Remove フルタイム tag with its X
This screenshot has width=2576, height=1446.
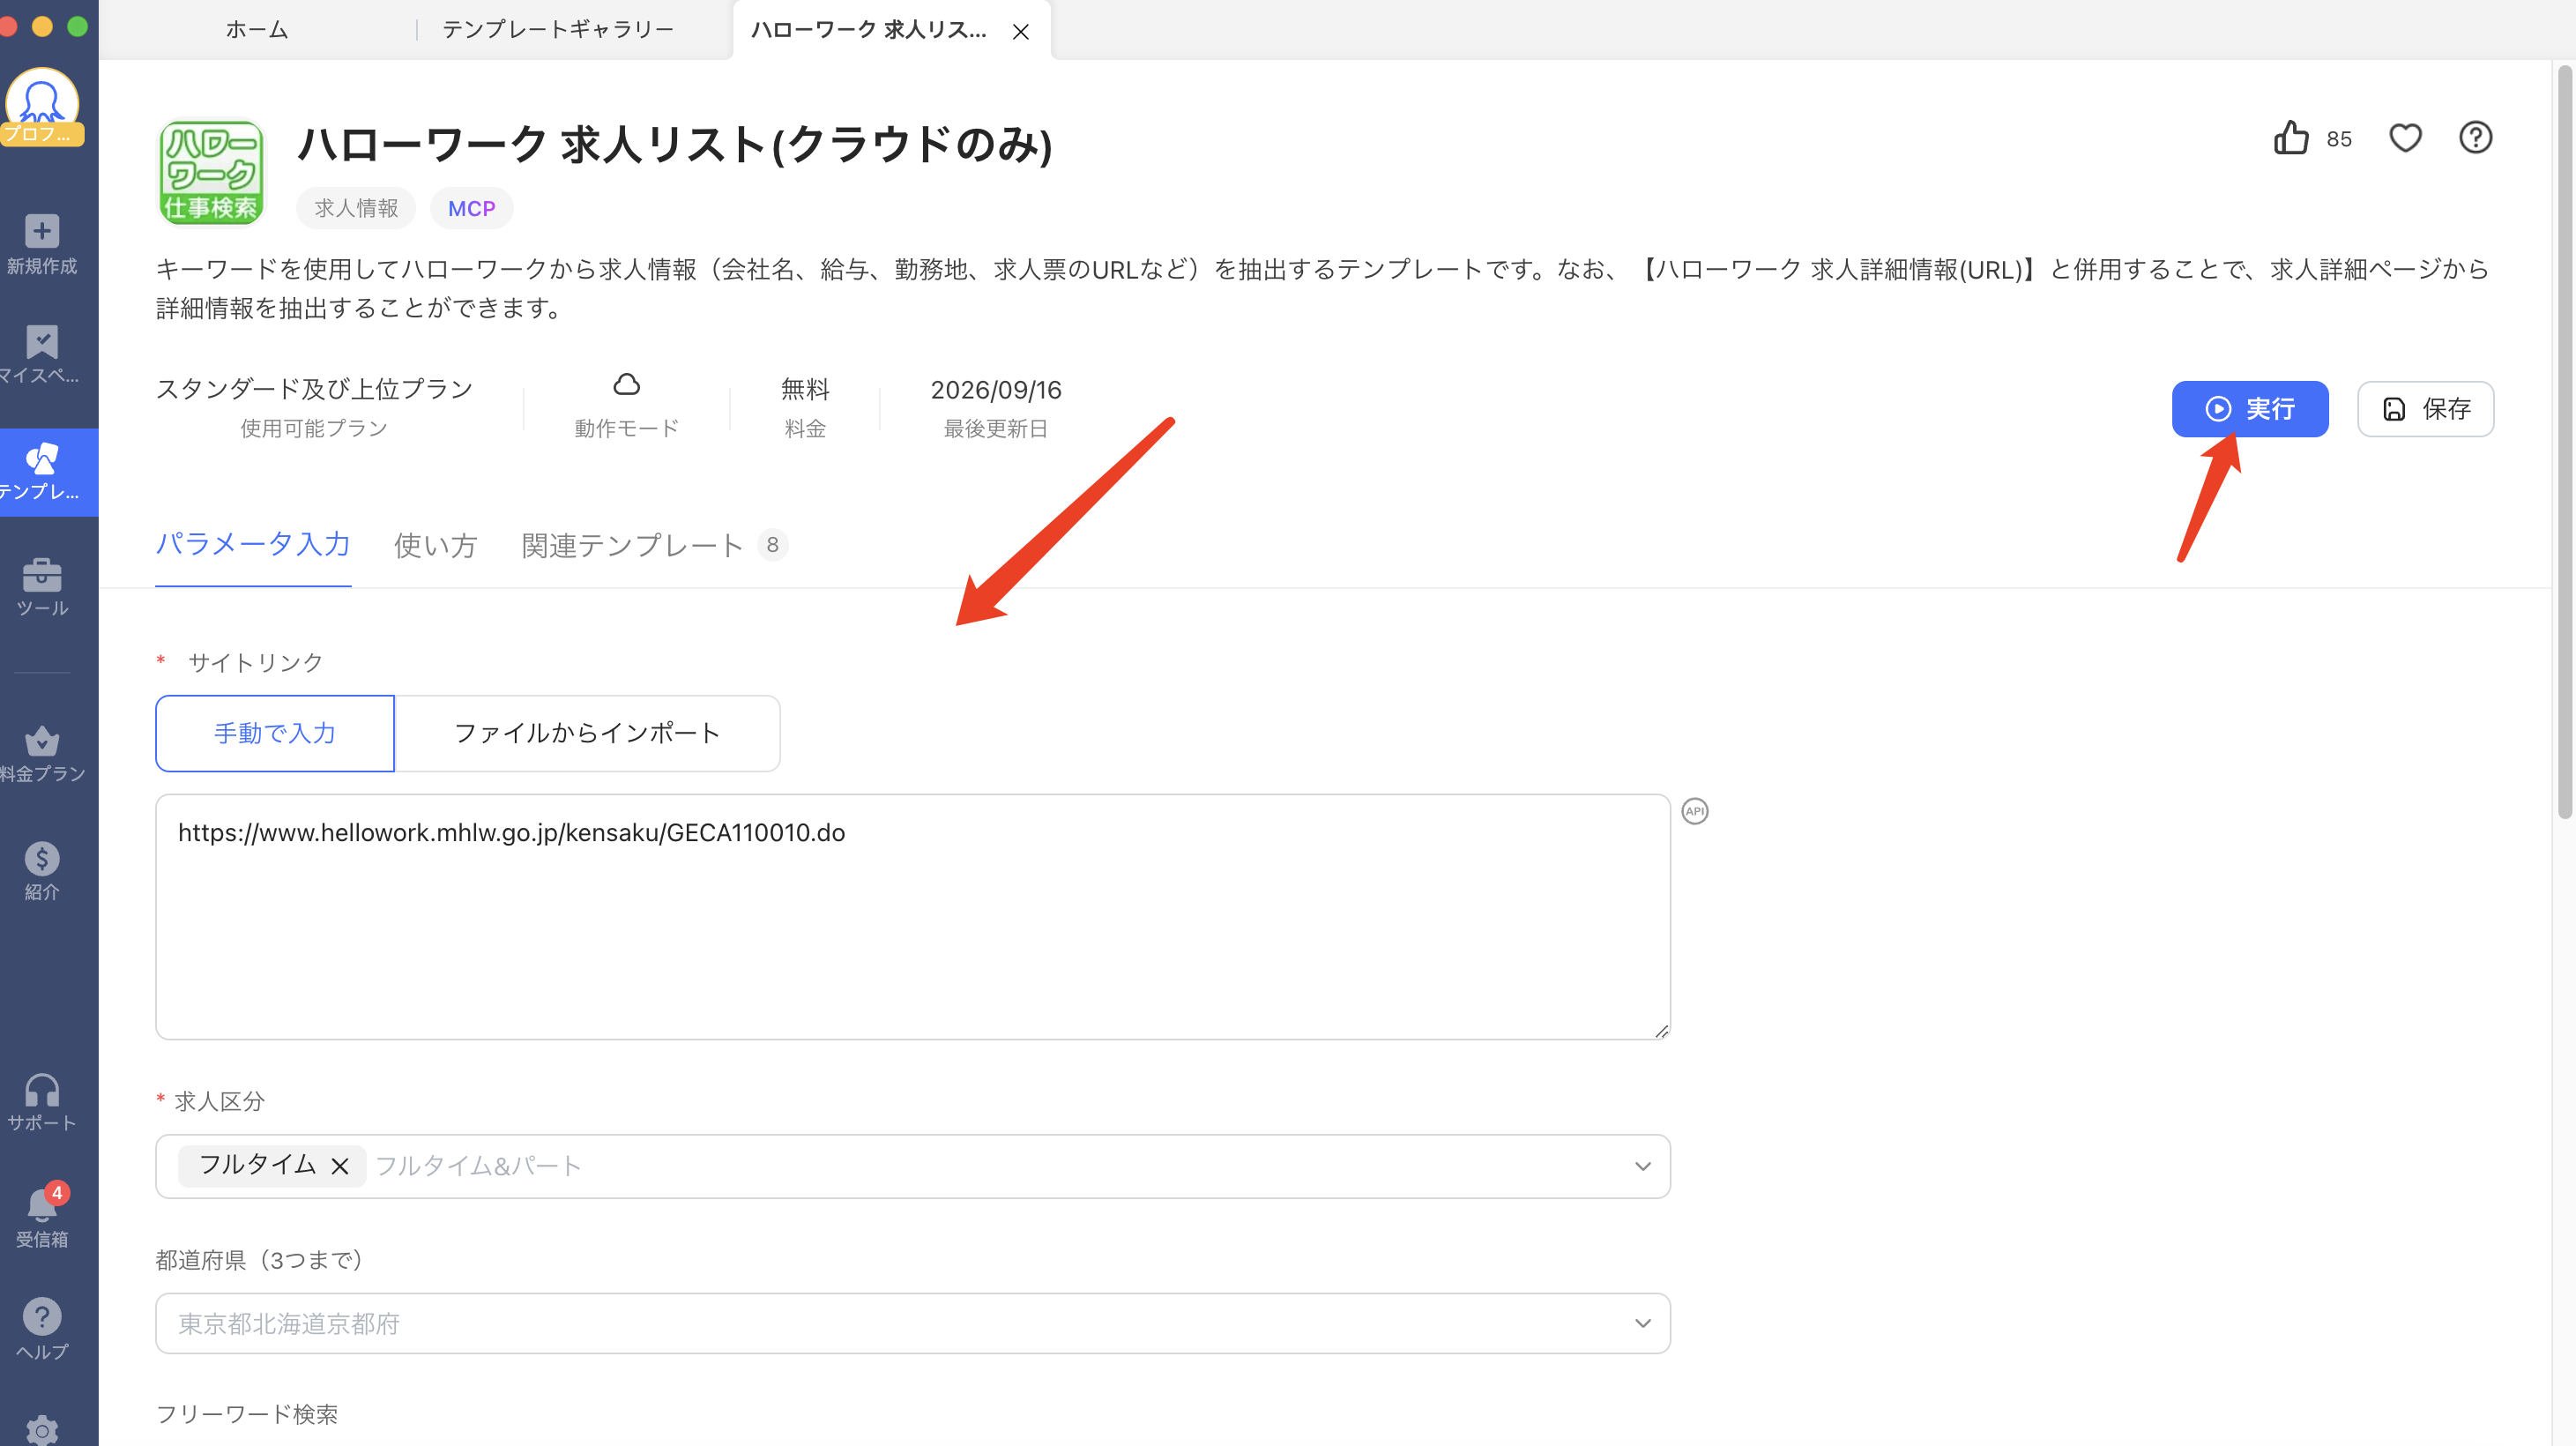[x=340, y=1166]
